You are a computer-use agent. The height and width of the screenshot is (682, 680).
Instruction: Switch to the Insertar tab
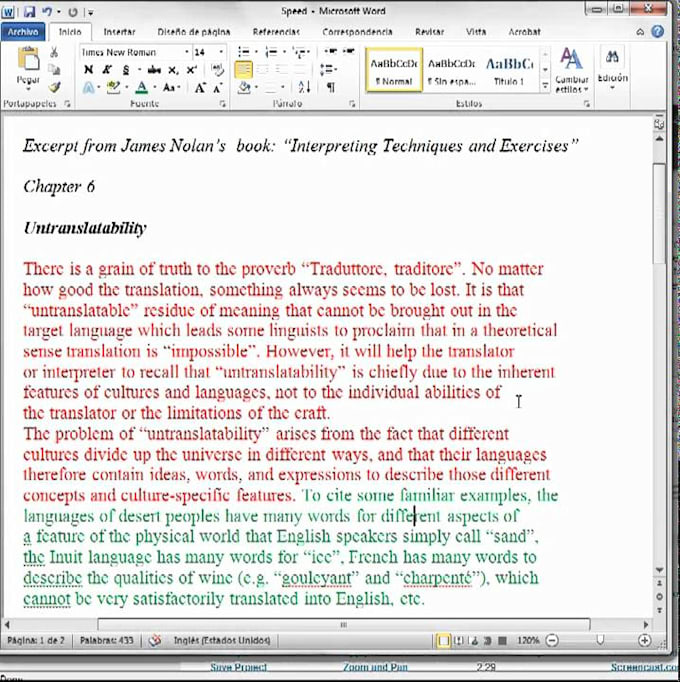[119, 32]
